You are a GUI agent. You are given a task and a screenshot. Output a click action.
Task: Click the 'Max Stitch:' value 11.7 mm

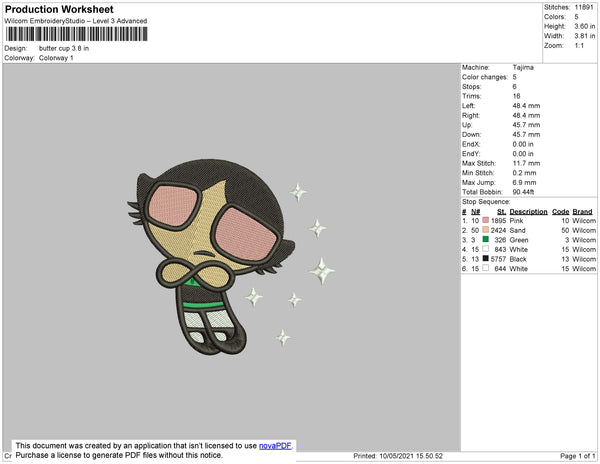[527, 163]
